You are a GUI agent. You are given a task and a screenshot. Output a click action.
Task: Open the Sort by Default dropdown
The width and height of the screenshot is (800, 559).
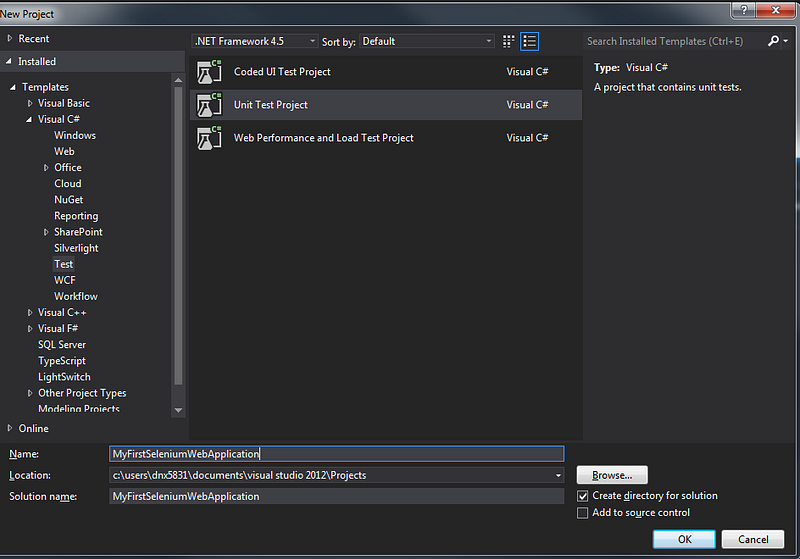click(427, 41)
